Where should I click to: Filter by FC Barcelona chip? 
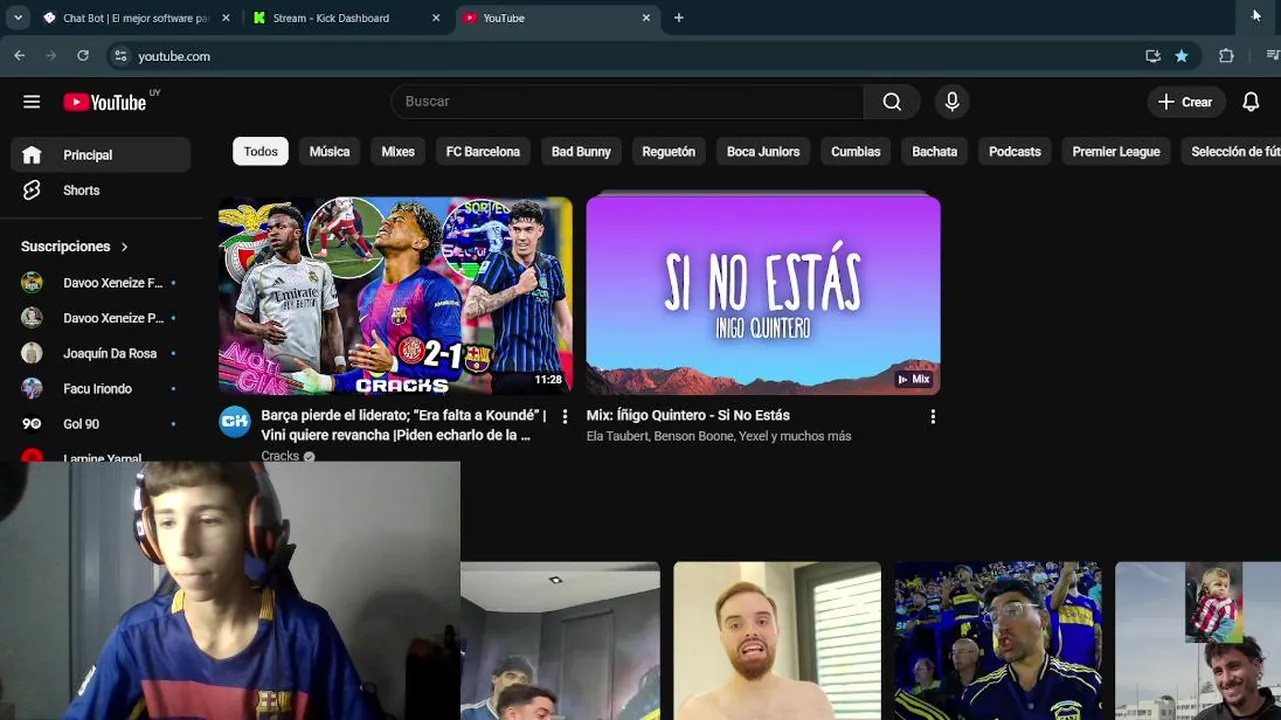point(483,152)
